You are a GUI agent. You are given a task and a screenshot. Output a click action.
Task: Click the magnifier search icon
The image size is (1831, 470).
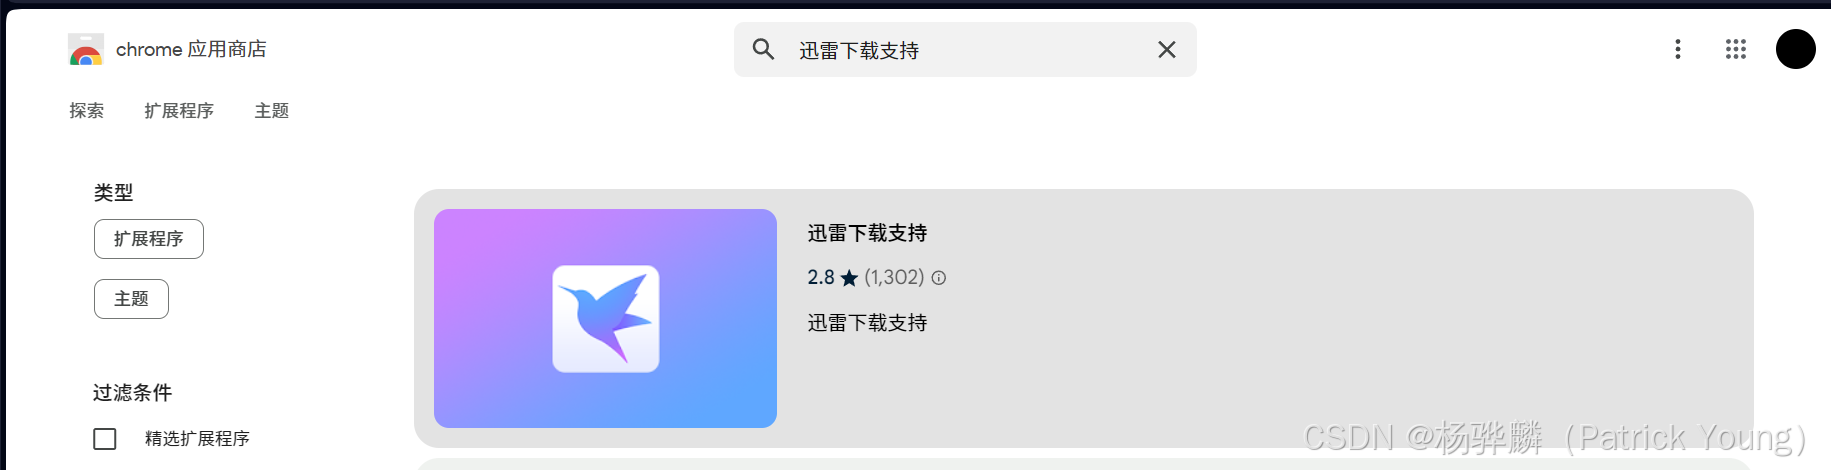click(763, 49)
